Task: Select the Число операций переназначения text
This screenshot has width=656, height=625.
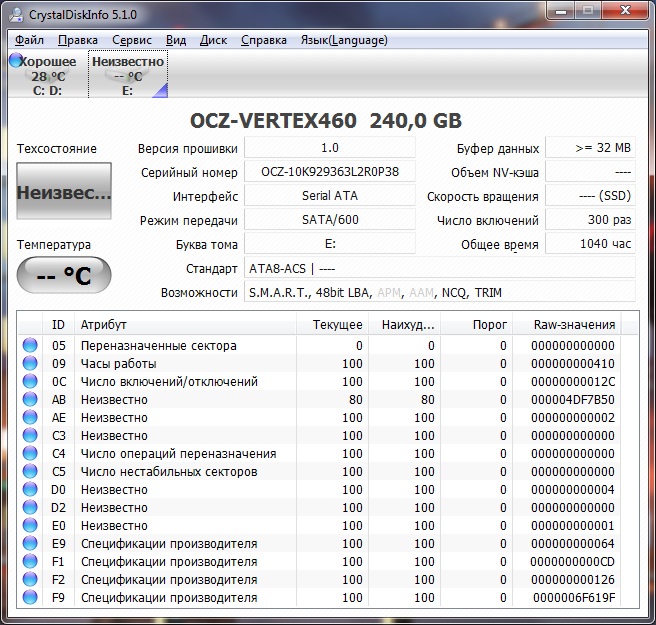Action: 178,453
